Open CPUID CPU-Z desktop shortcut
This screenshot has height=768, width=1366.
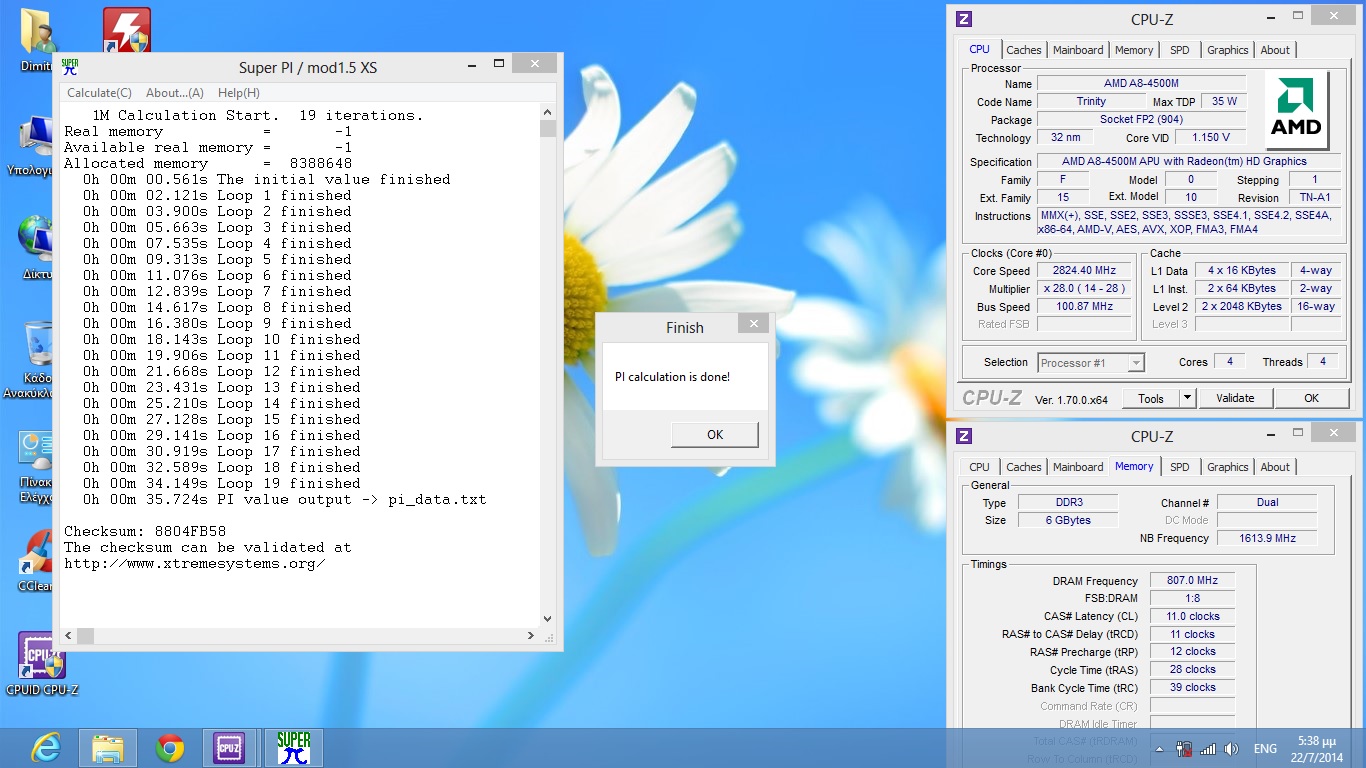(42, 664)
